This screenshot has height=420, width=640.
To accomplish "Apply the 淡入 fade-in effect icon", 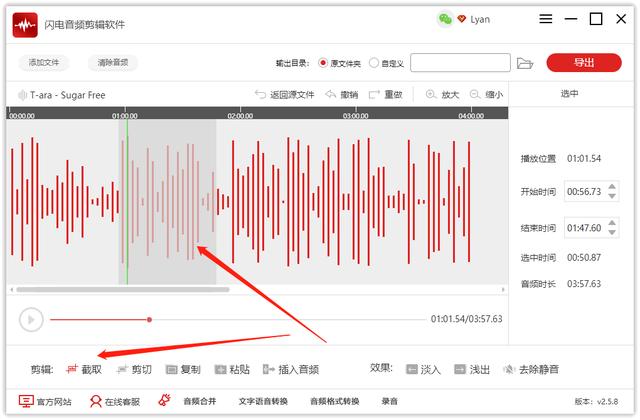I will pos(412,369).
